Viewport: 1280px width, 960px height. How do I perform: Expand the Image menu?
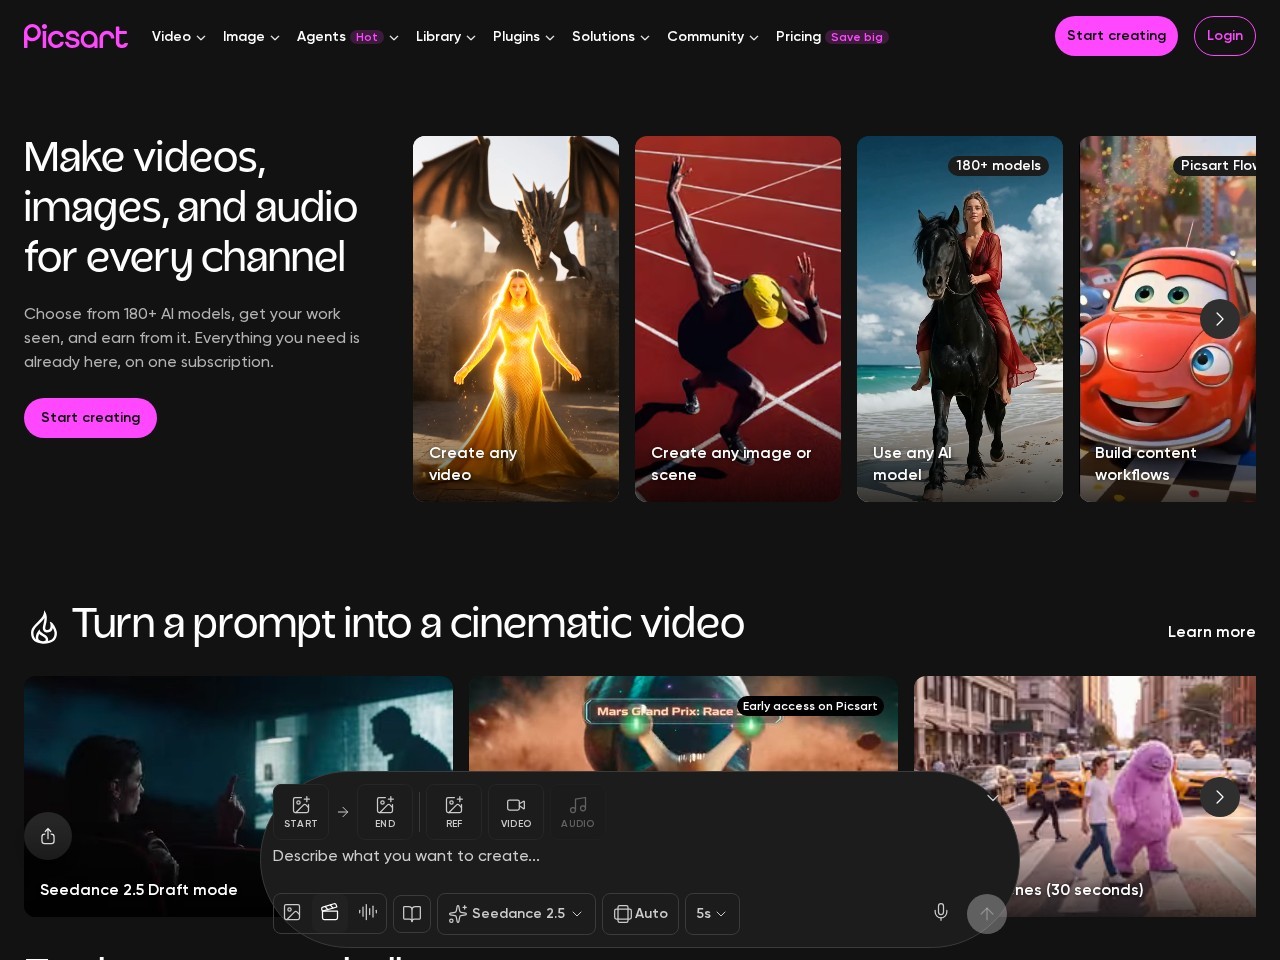[x=251, y=36]
